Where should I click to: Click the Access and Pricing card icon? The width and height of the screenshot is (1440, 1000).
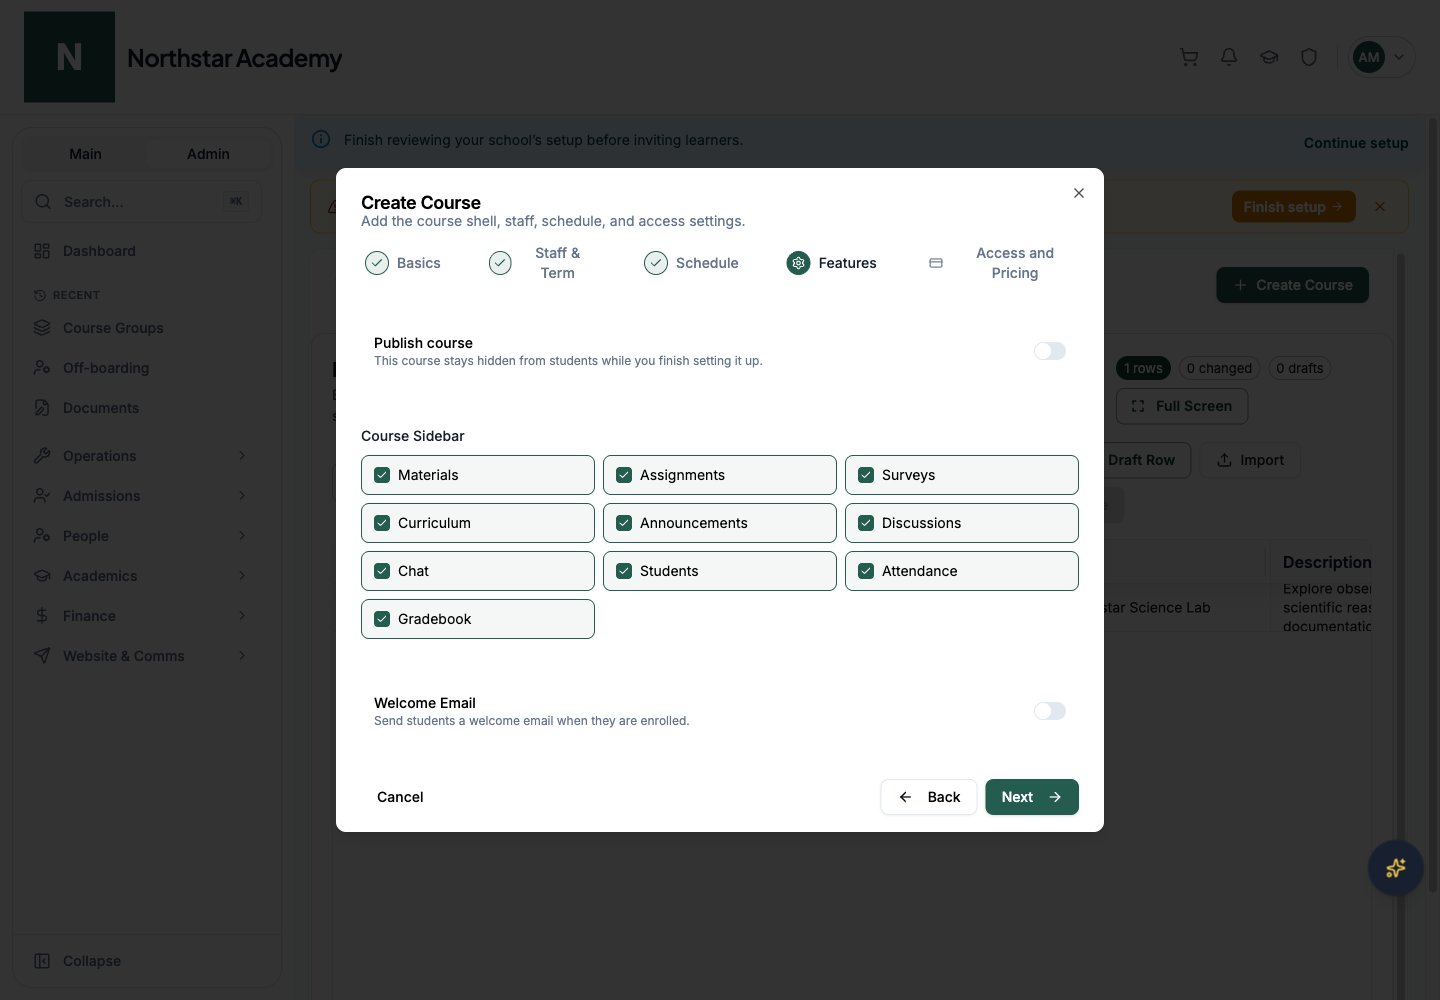[x=936, y=263]
